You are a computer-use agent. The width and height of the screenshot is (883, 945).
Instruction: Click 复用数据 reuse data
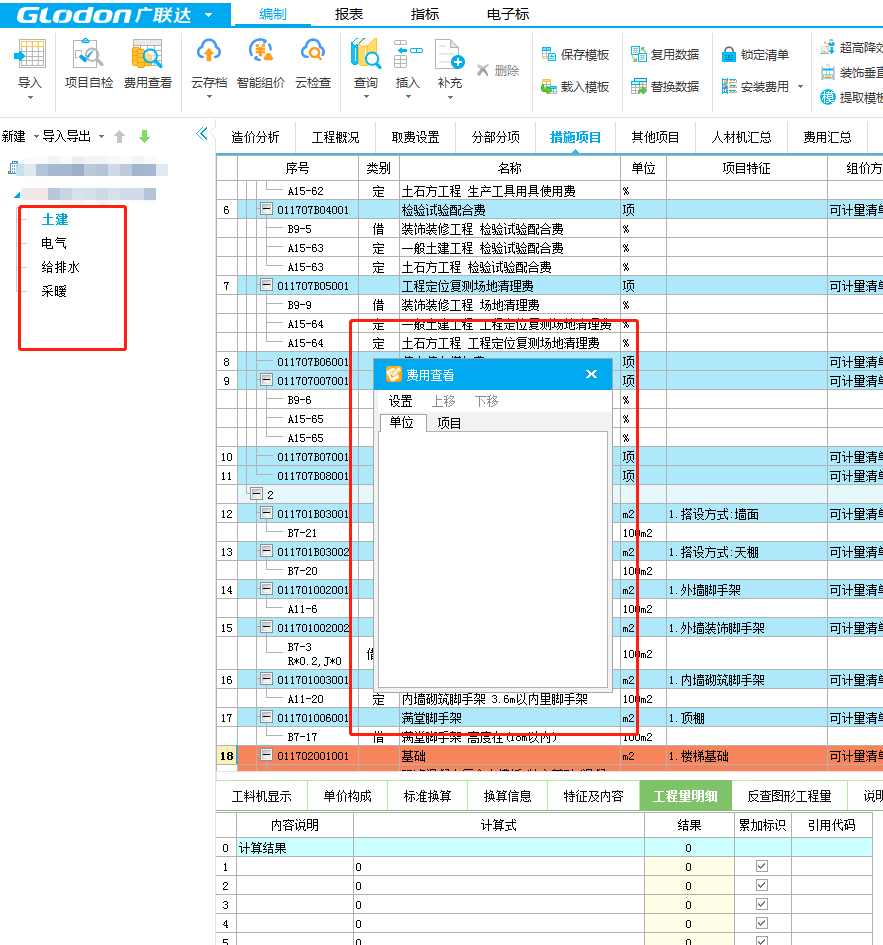(665, 55)
